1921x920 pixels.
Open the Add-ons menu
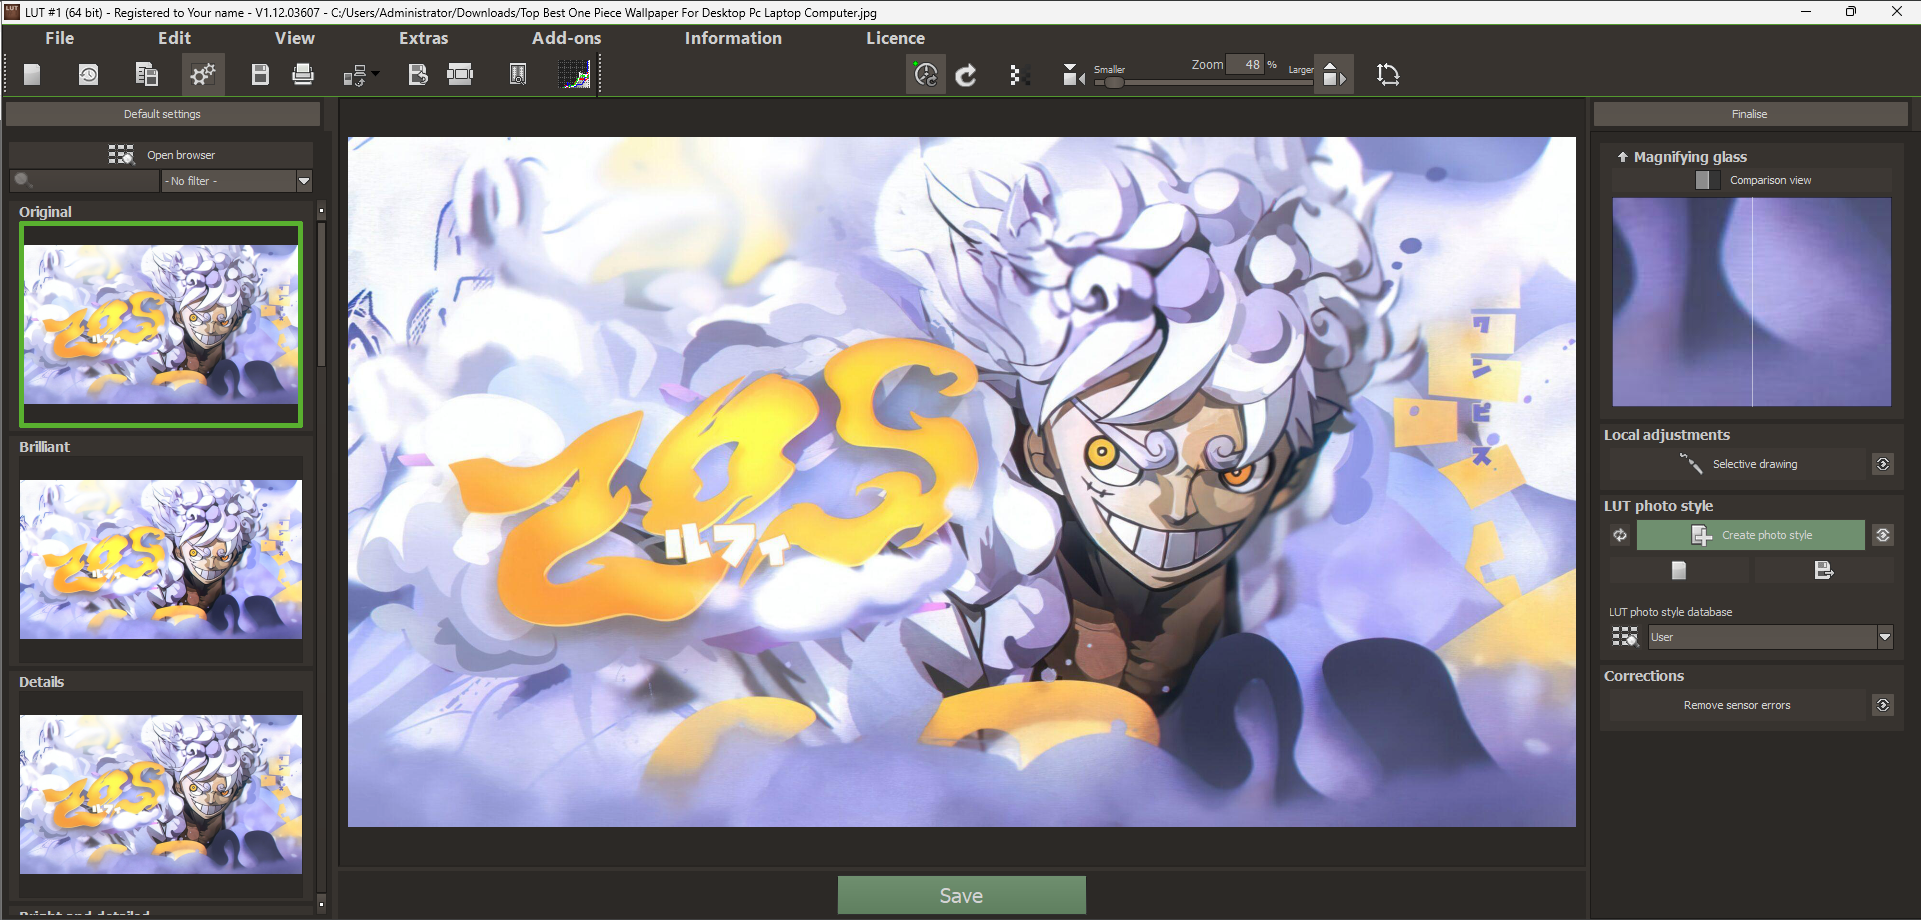point(567,38)
